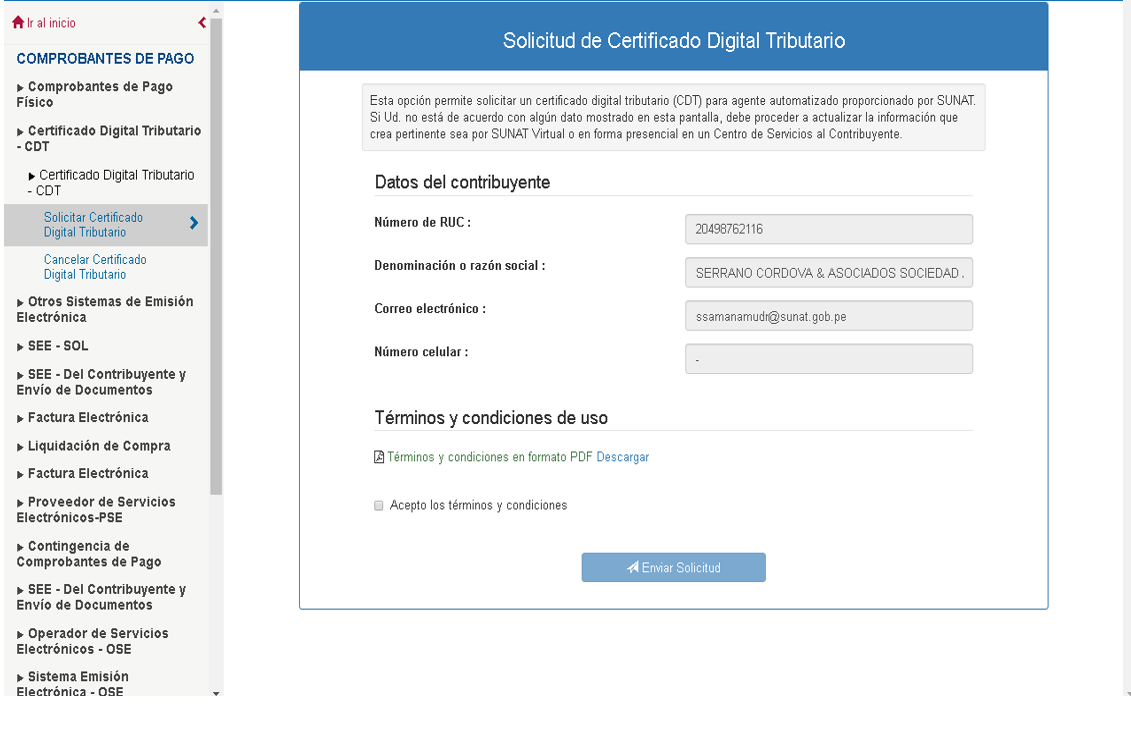Click the paper-plane icon inside Enviar Solicitud

tap(631, 567)
